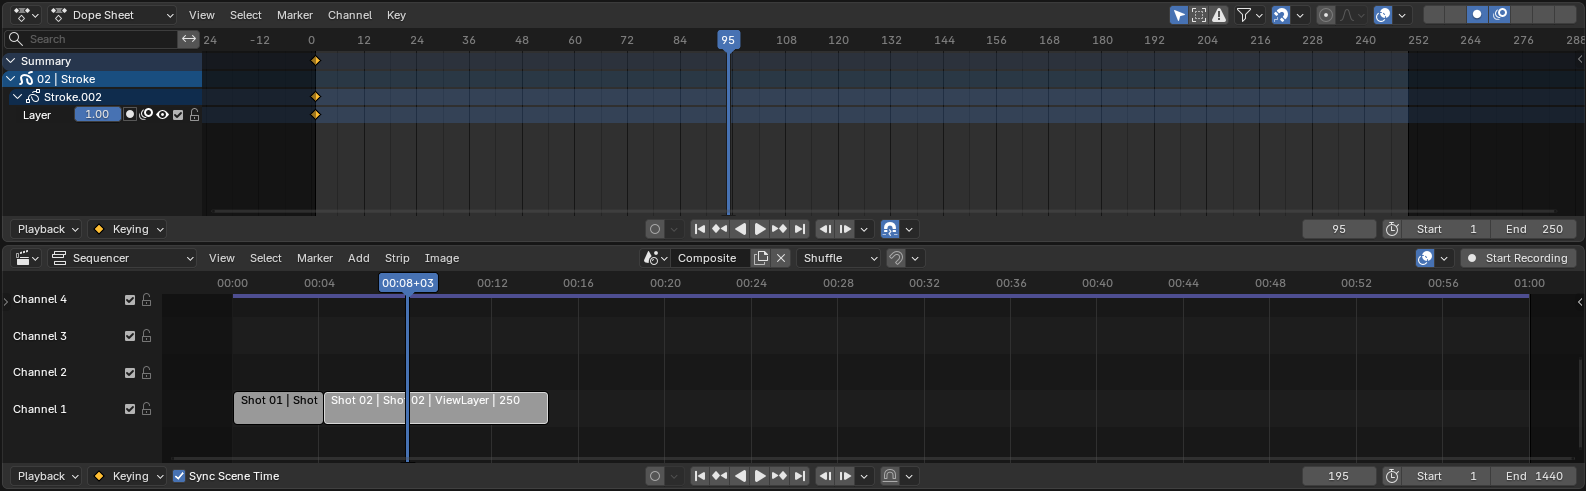This screenshot has width=1586, height=491.
Task: Open the Dope Sheet Key menu
Action: tap(396, 15)
